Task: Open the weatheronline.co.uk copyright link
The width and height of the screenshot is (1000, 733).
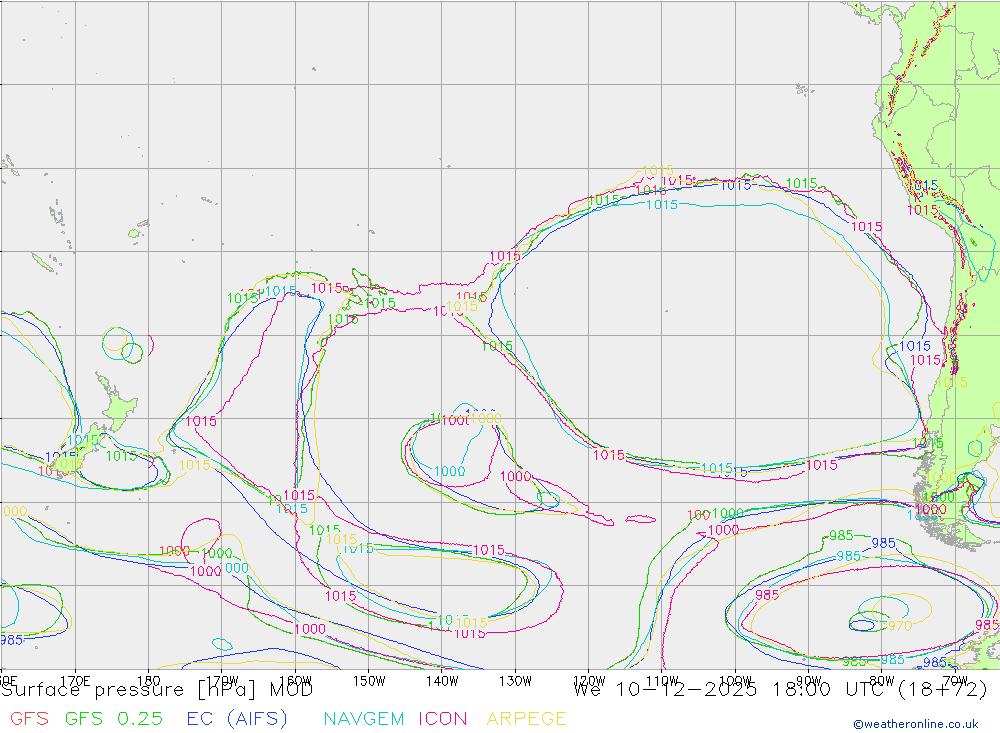Action: 916,724
